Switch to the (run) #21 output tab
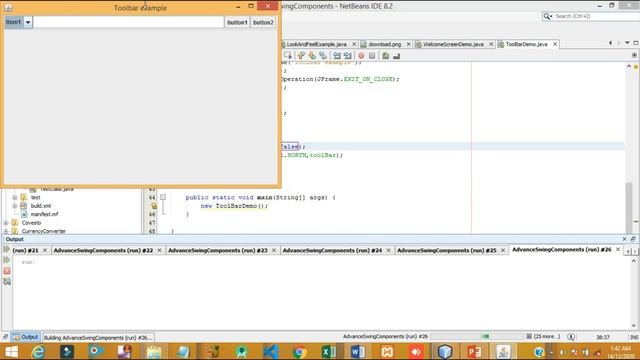Viewport: 640px width, 360px height. (25, 250)
